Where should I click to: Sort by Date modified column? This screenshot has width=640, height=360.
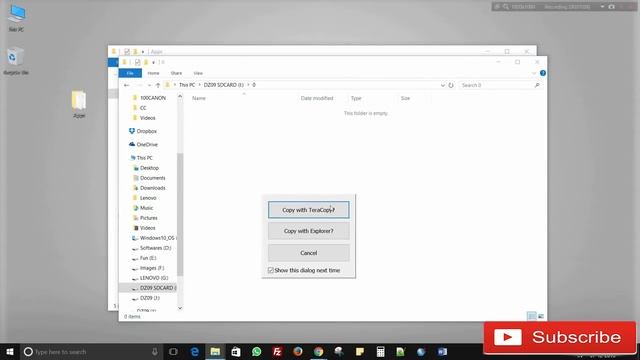pos(317,98)
